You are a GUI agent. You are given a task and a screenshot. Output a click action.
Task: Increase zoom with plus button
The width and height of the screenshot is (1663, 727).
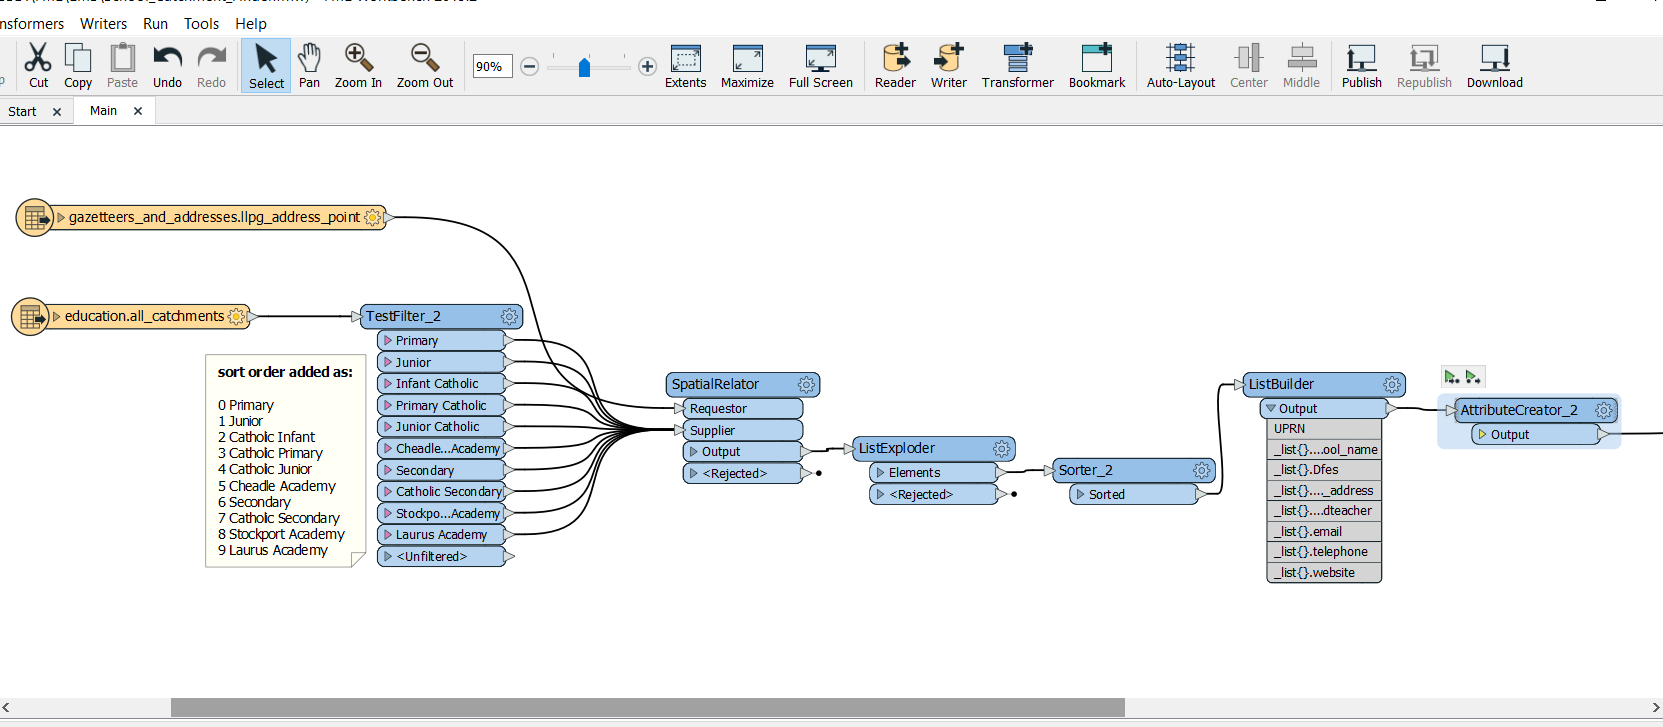647,66
